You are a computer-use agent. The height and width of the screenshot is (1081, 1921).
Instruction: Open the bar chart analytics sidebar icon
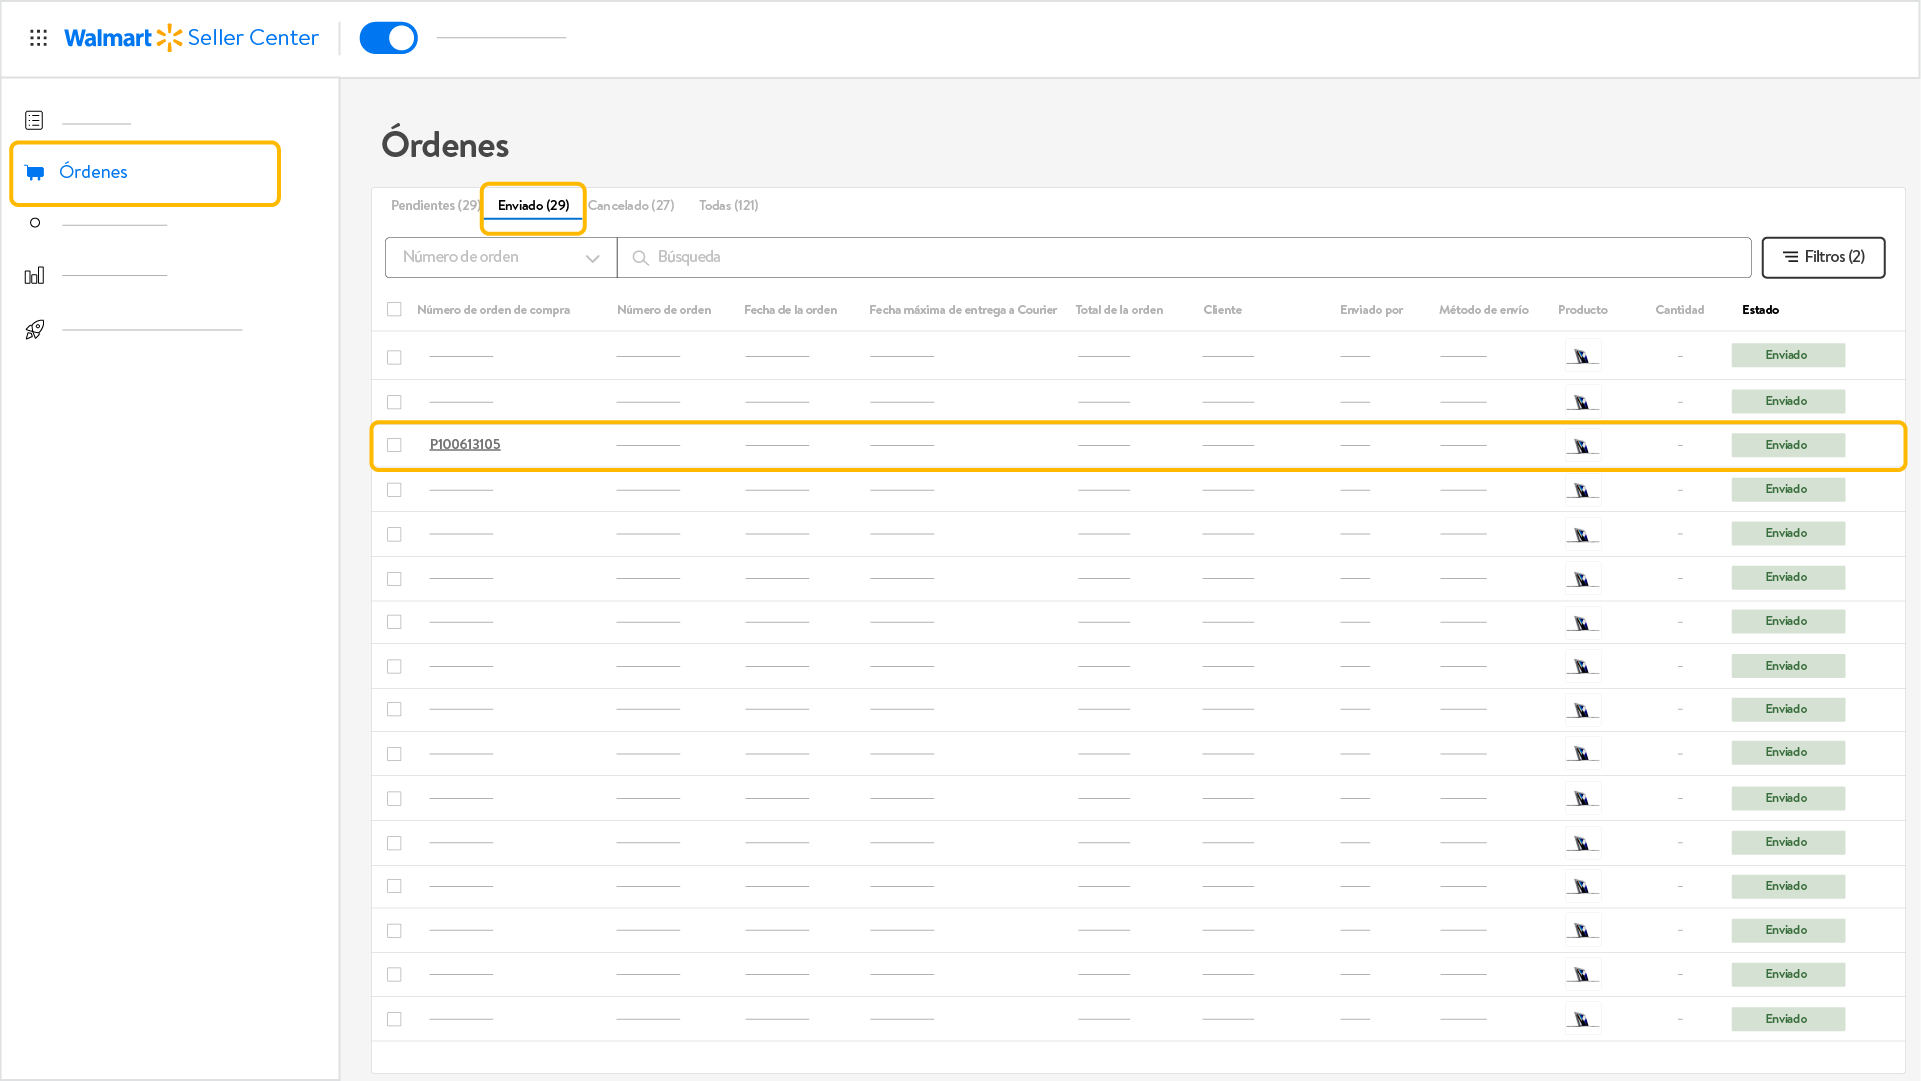[x=34, y=275]
